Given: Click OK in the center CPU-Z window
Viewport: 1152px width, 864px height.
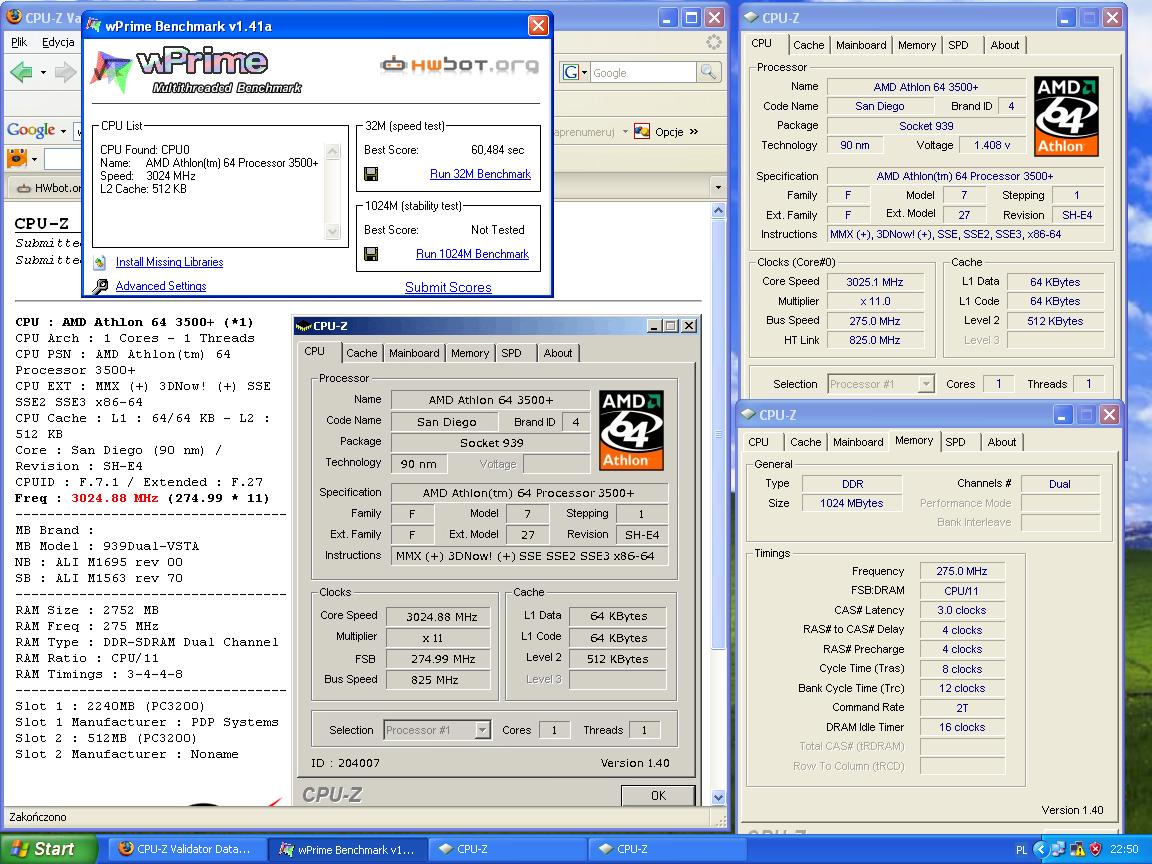Looking at the screenshot, I should pyautogui.click(x=658, y=795).
